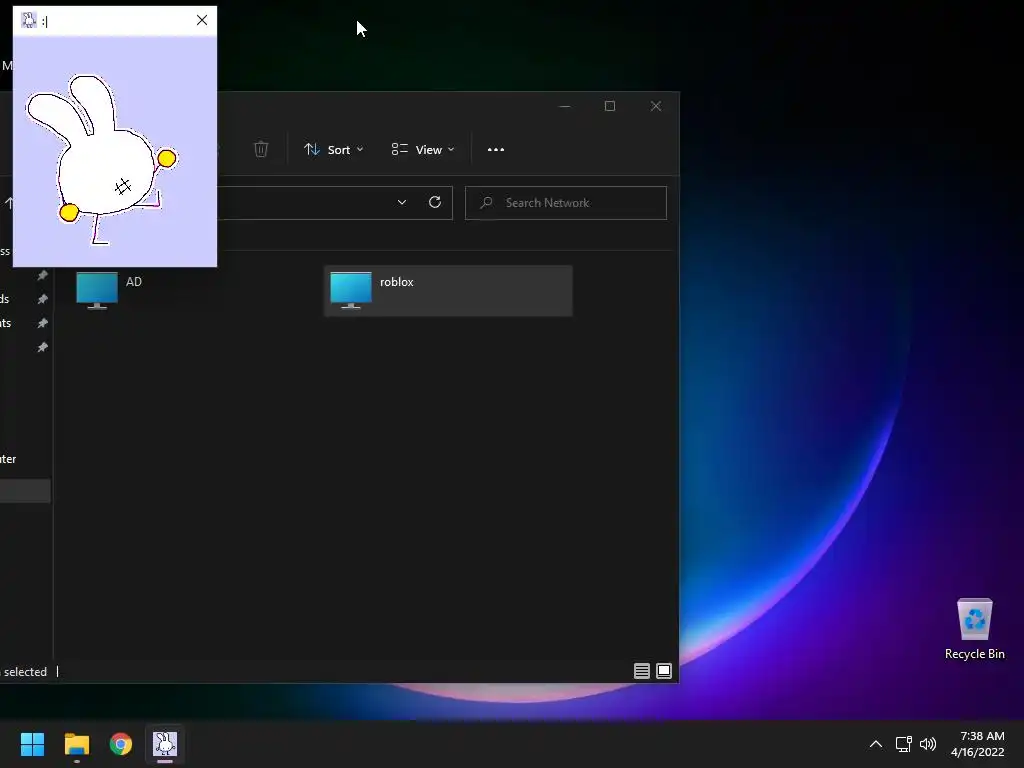The image size is (1024, 768).
Task: Close the bunny window
Action: click(202, 20)
